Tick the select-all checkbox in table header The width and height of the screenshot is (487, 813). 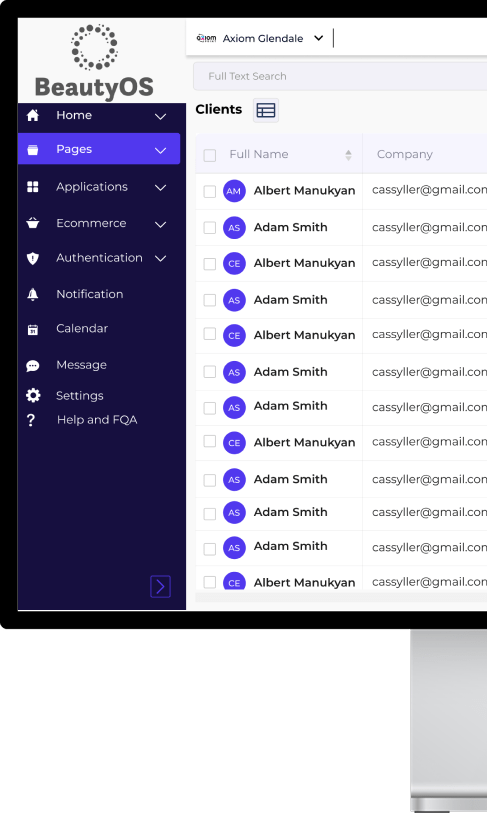[210, 155]
